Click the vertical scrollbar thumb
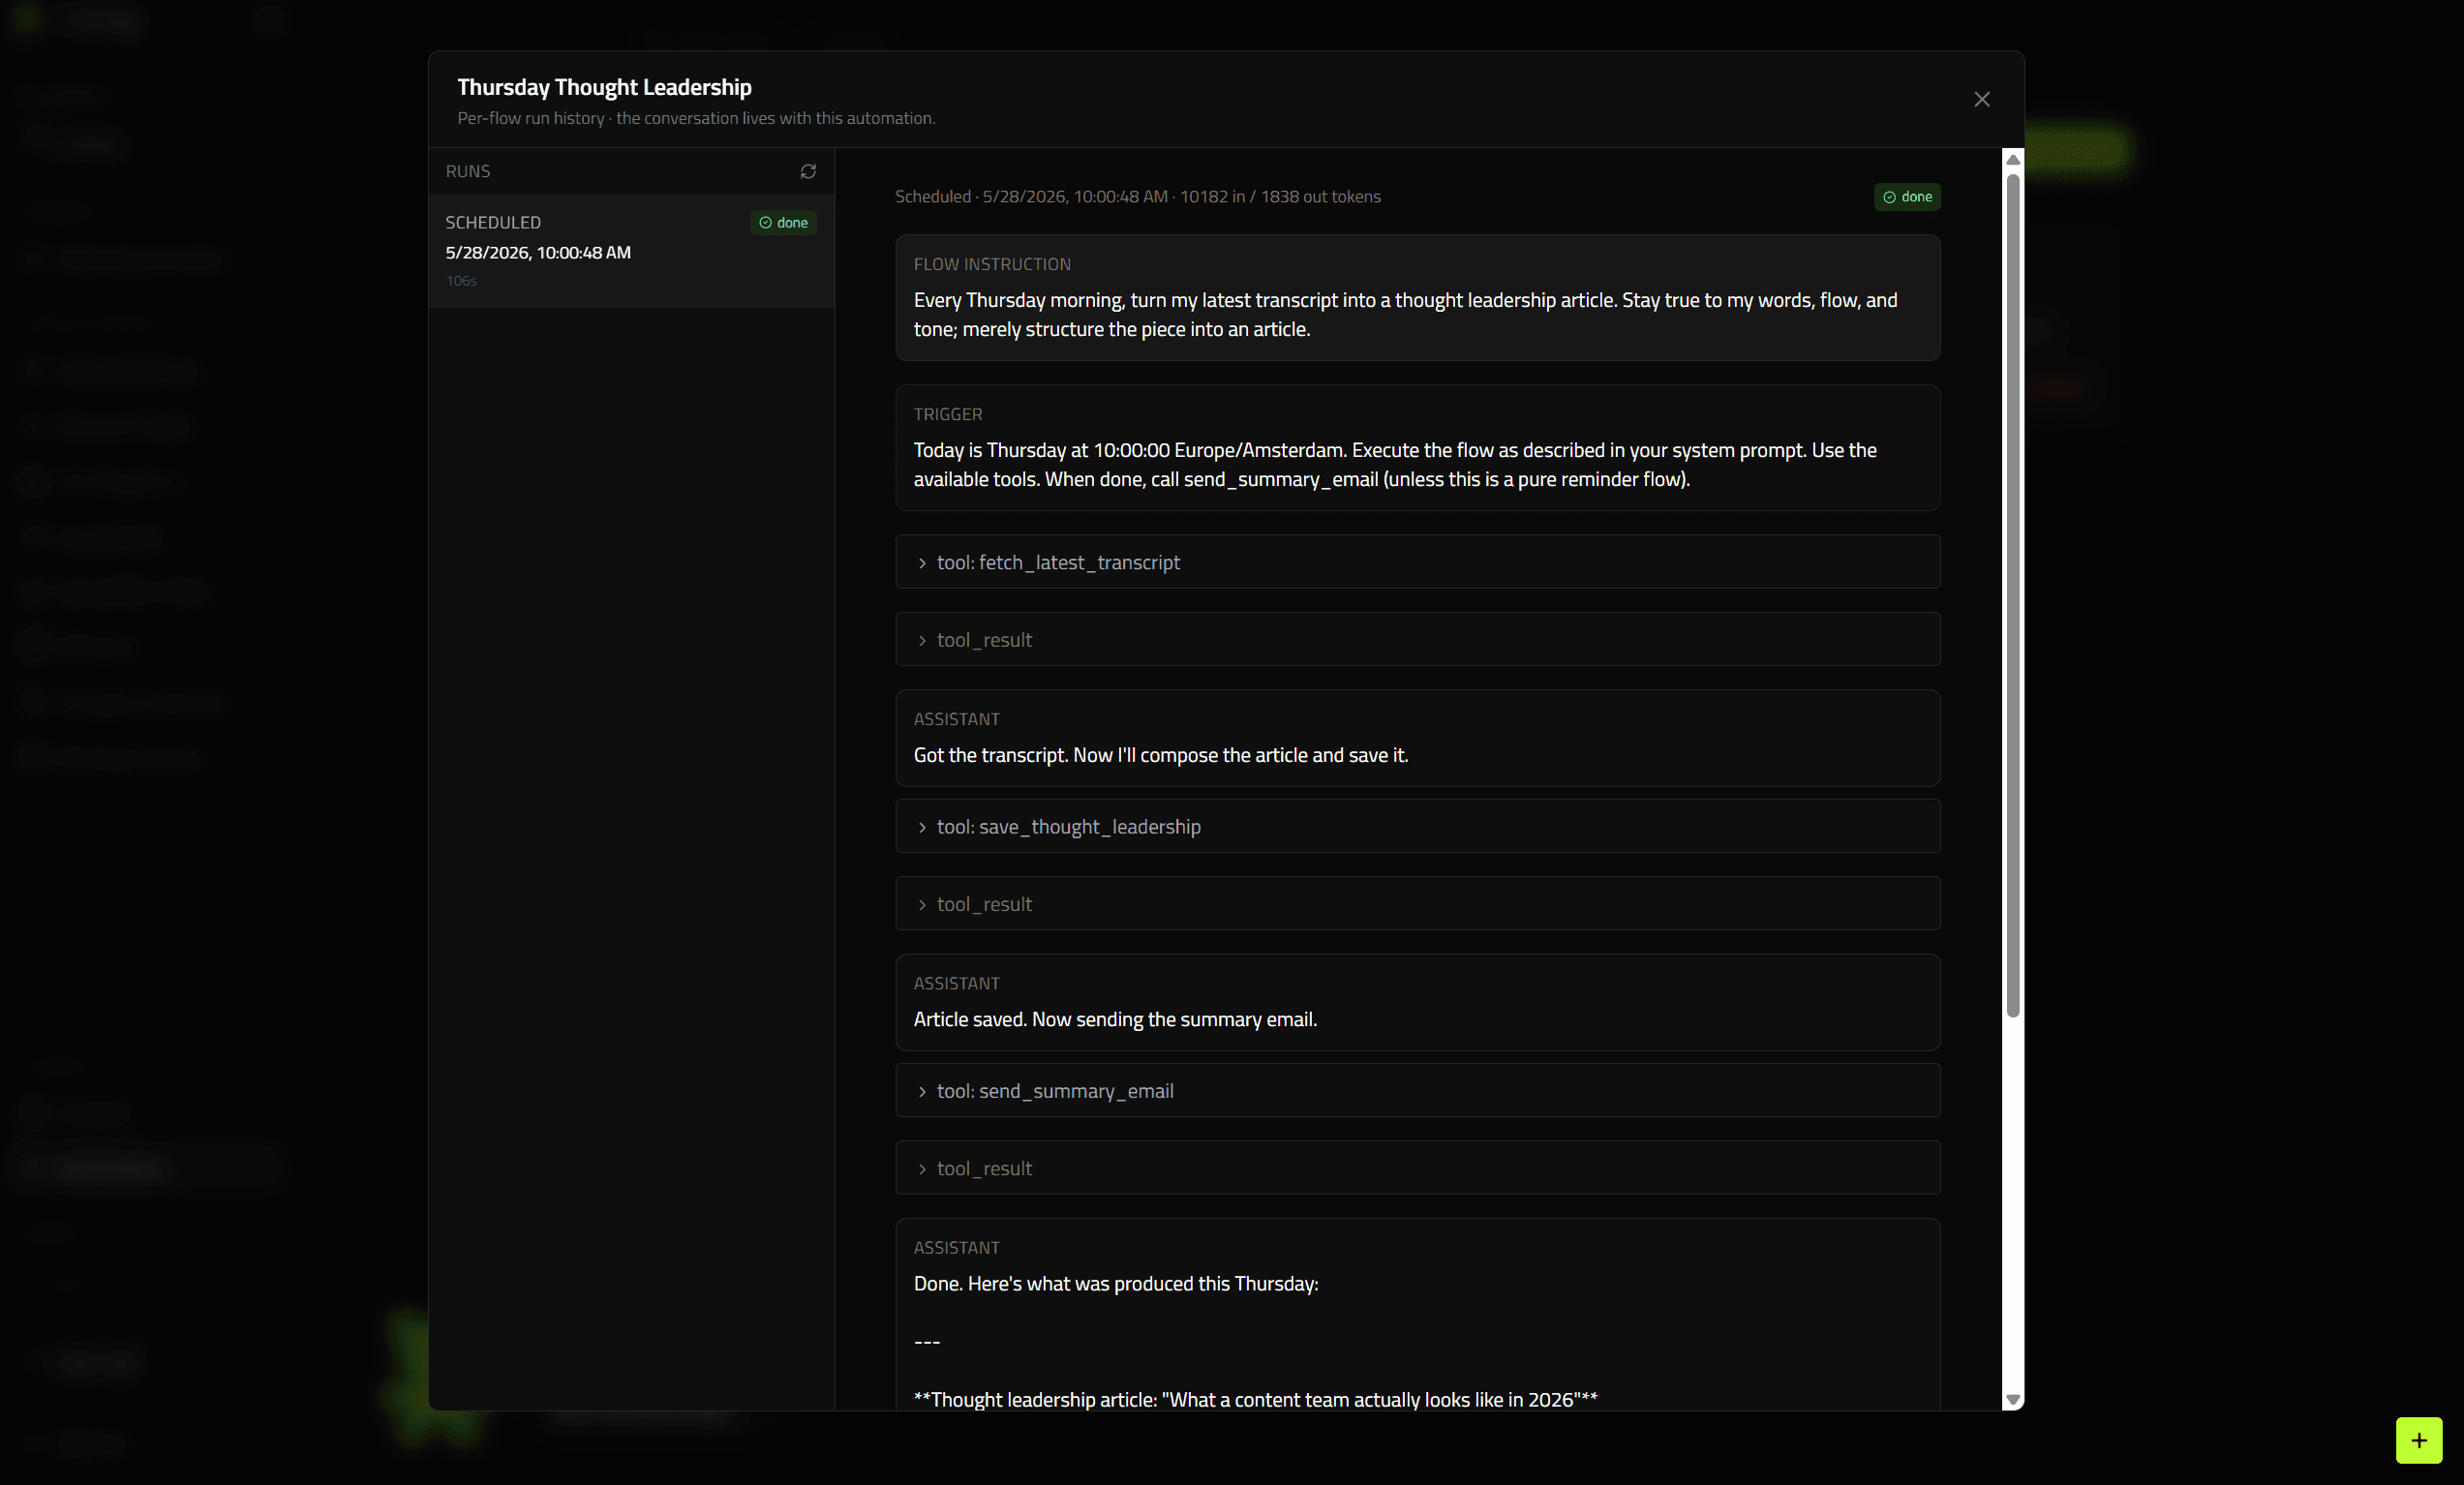The image size is (2464, 1485). tap(2013, 596)
